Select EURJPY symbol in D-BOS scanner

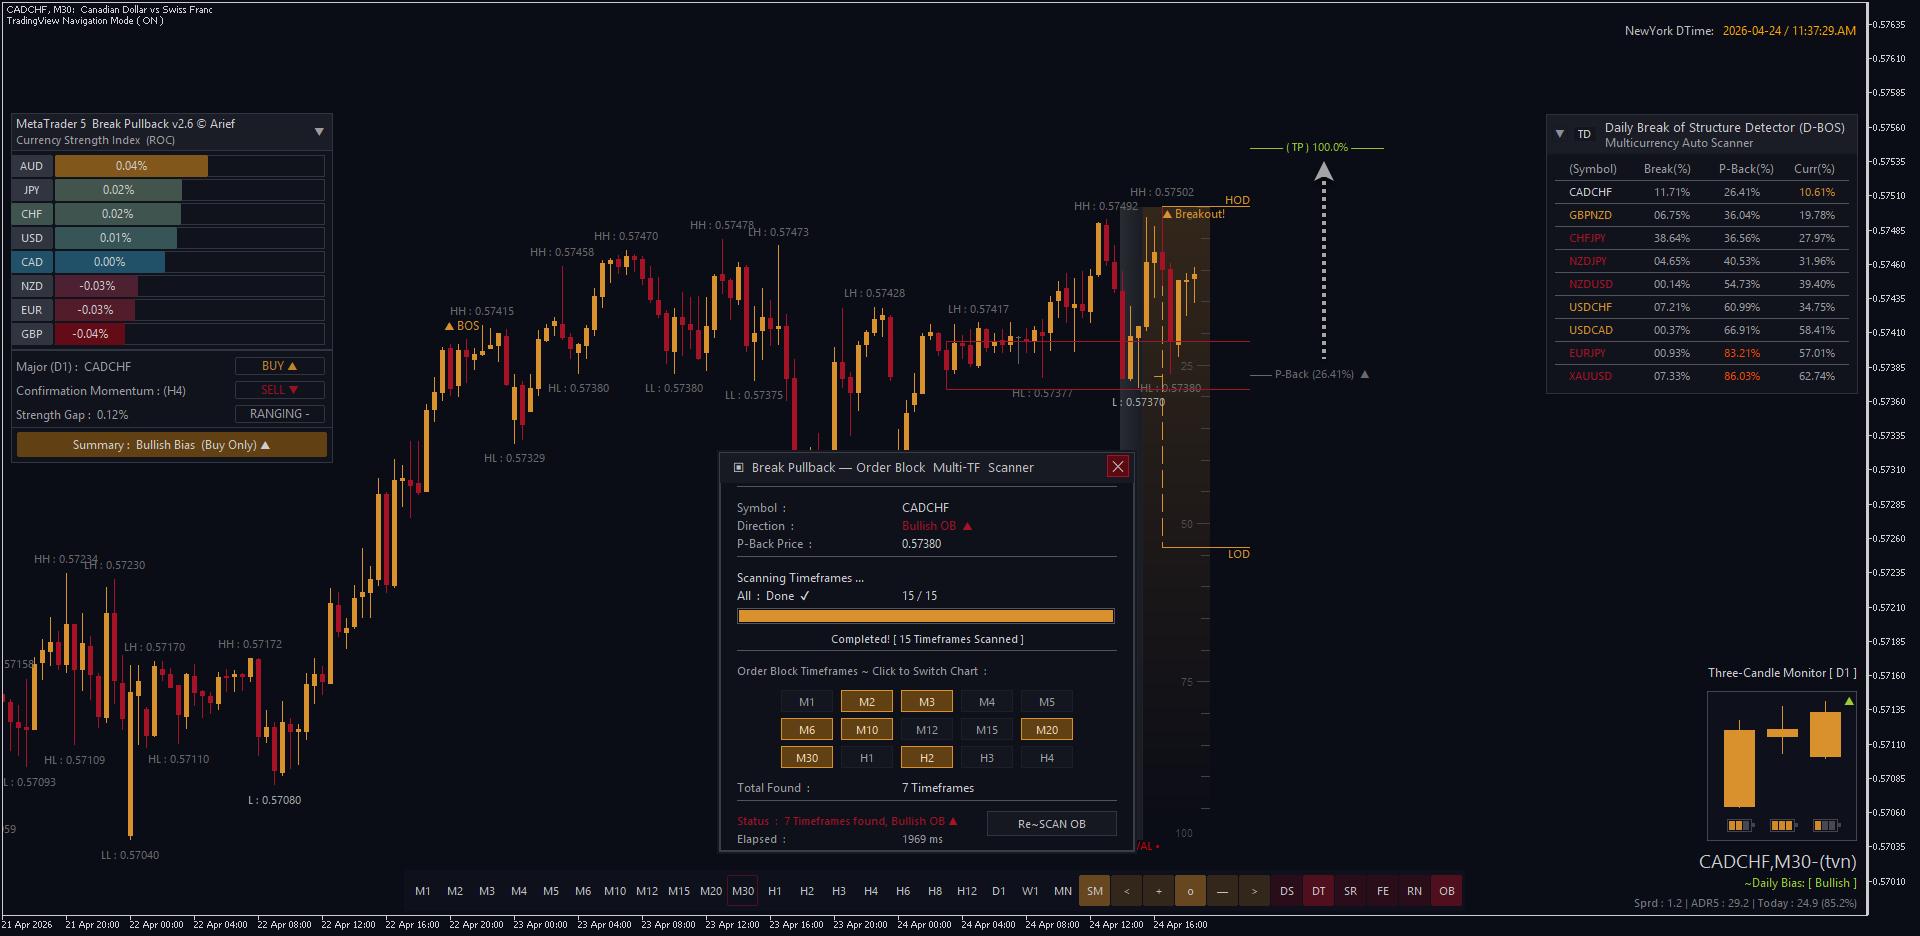point(1587,353)
